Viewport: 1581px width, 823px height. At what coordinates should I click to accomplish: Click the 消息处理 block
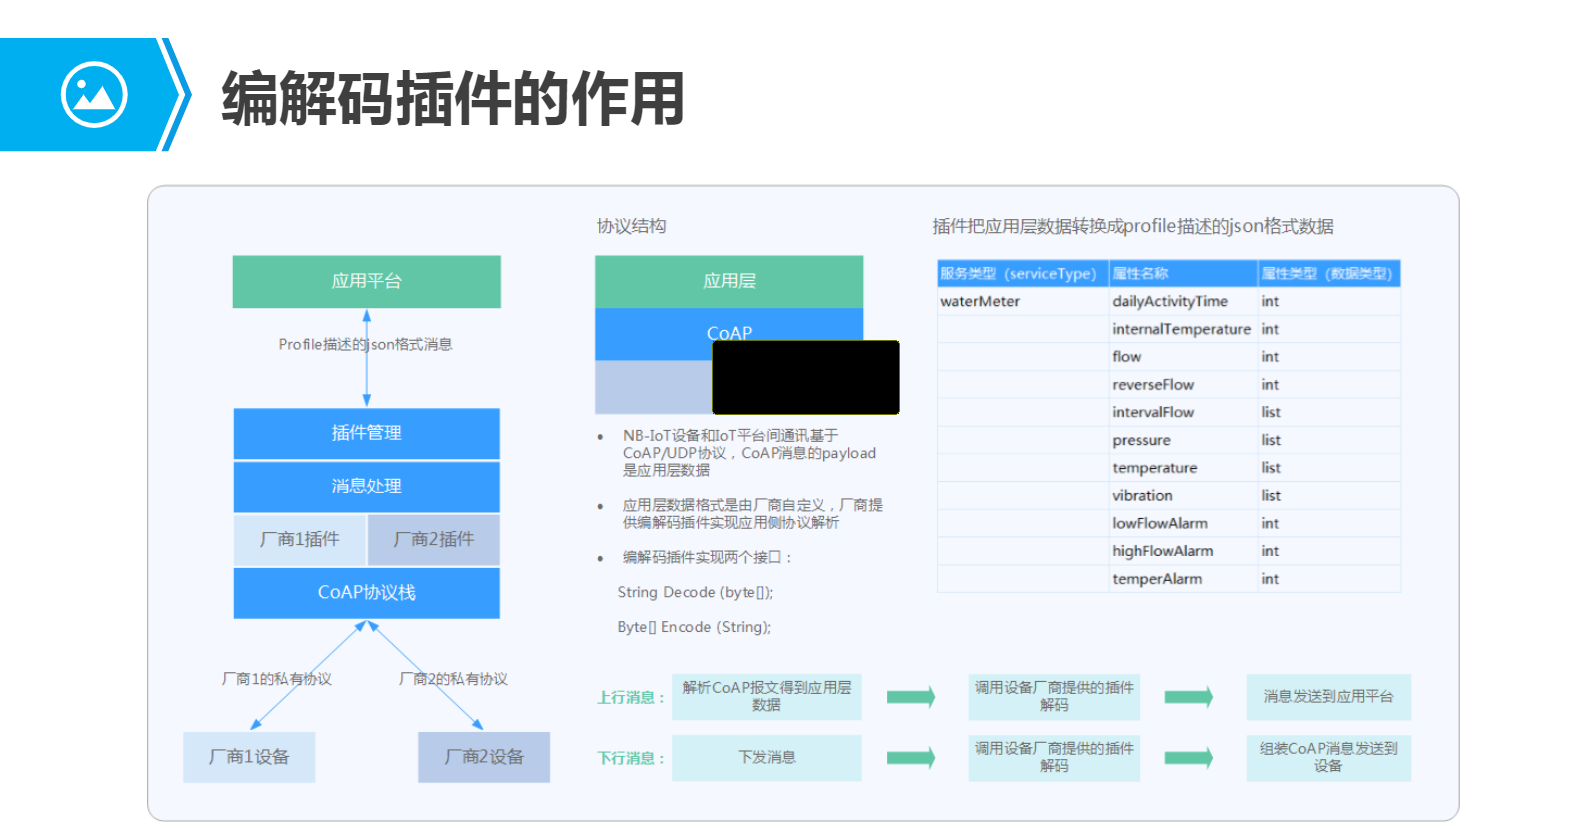tap(366, 486)
